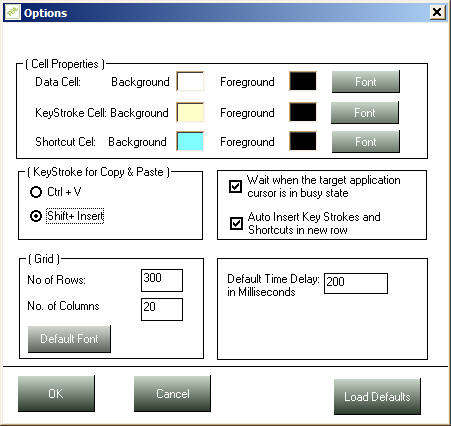Confirm settings with OK button

point(56,394)
